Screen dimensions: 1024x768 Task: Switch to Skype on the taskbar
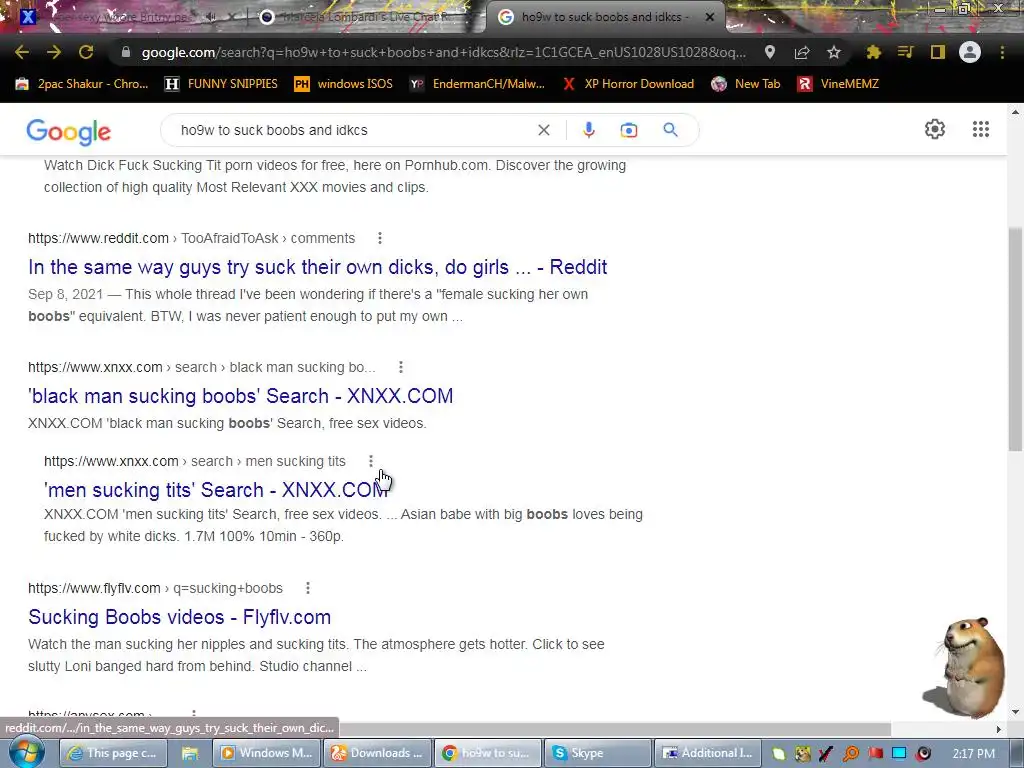[597, 753]
